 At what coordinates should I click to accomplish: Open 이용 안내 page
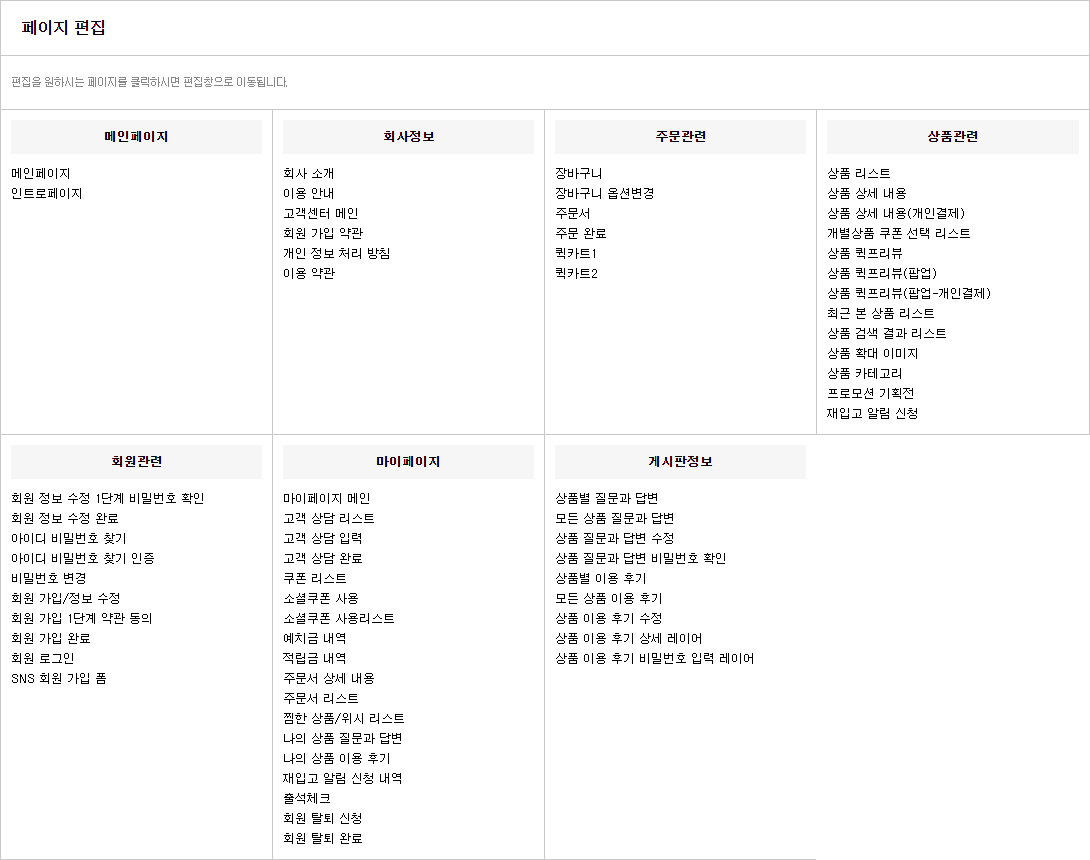click(x=309, y=193)
